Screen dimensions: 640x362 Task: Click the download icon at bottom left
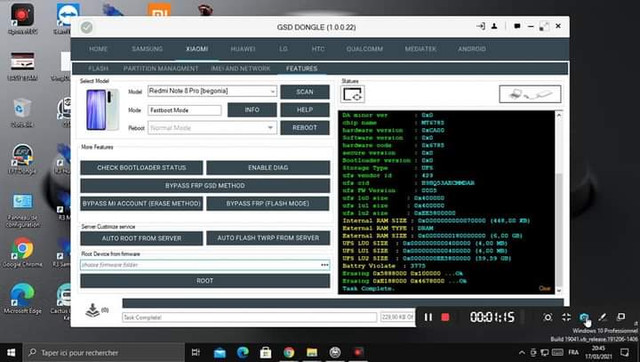tap(93, 311)
